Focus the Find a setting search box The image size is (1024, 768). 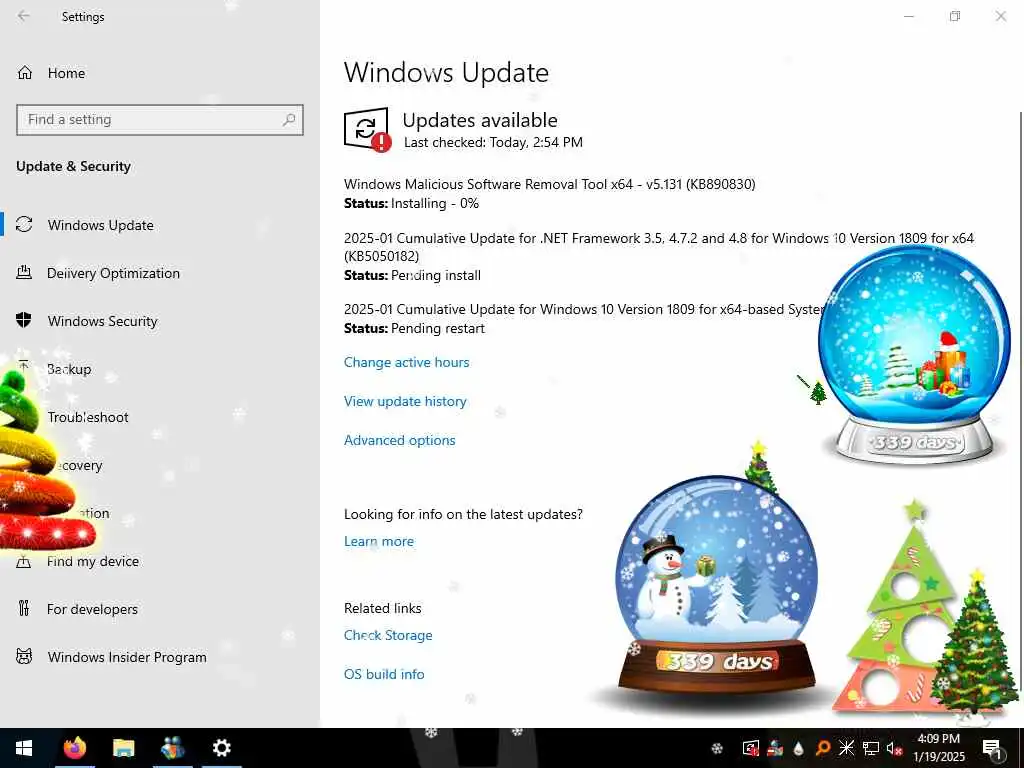click(159, 120)
